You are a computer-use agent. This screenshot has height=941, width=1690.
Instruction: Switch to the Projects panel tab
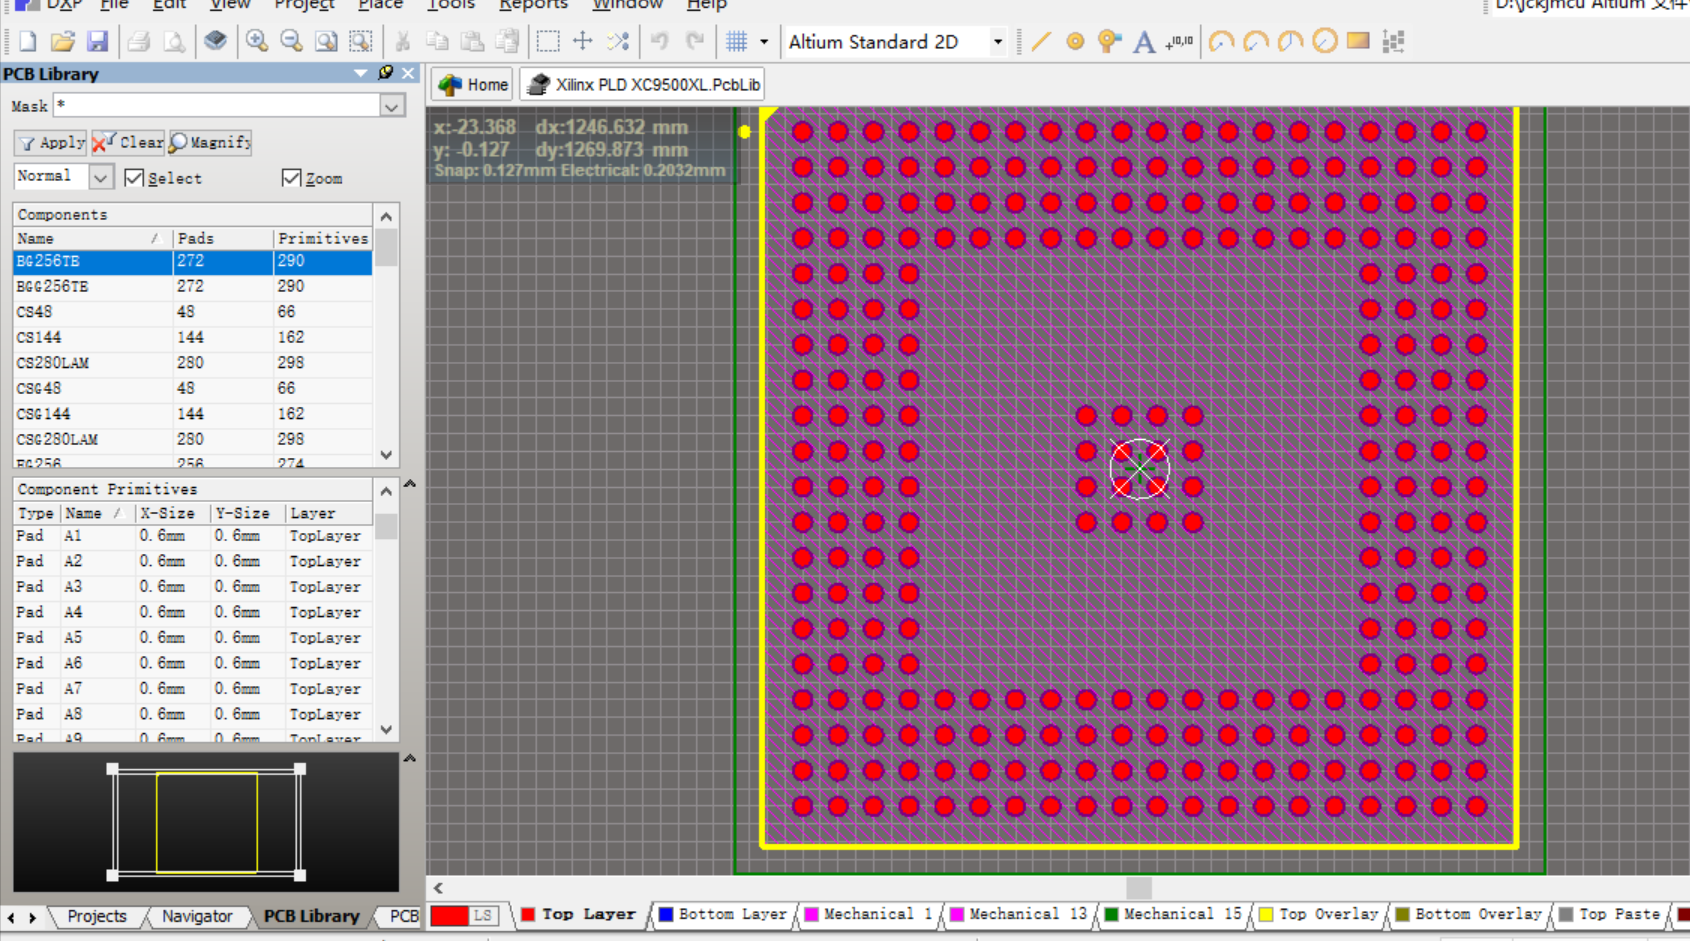[x=96, y=916]
